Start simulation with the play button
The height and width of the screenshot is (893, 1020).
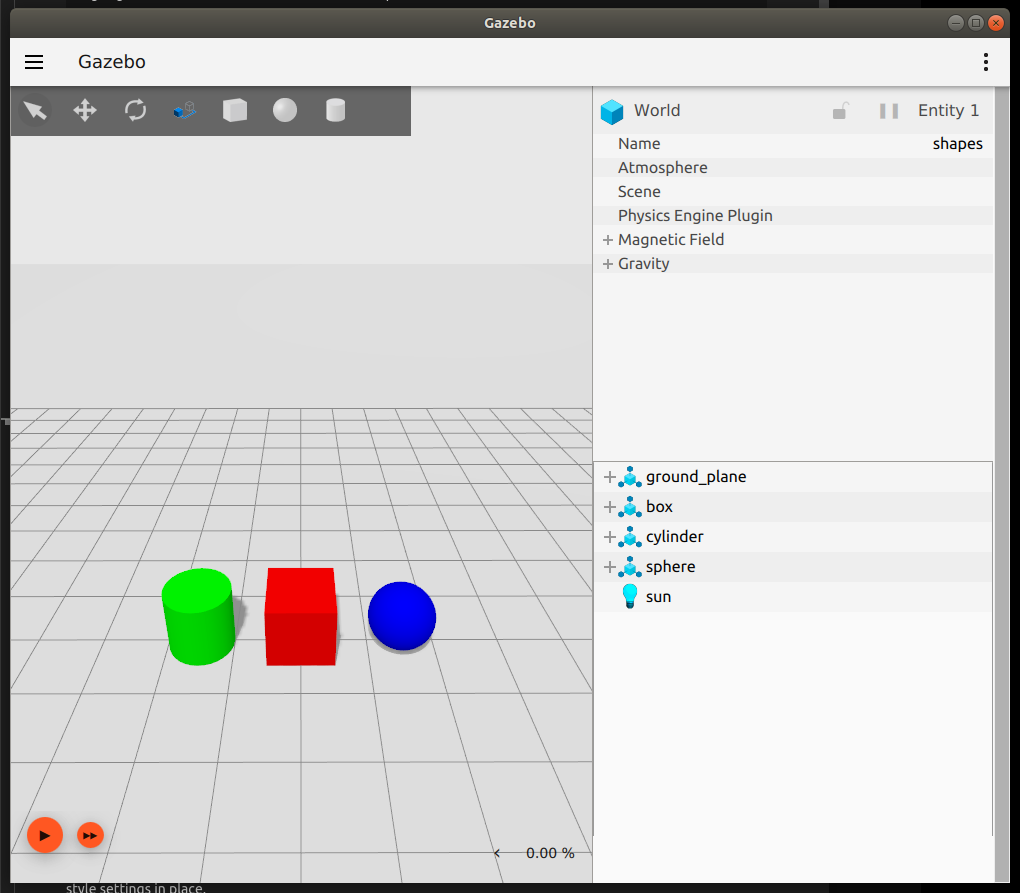tap(44, 835)
